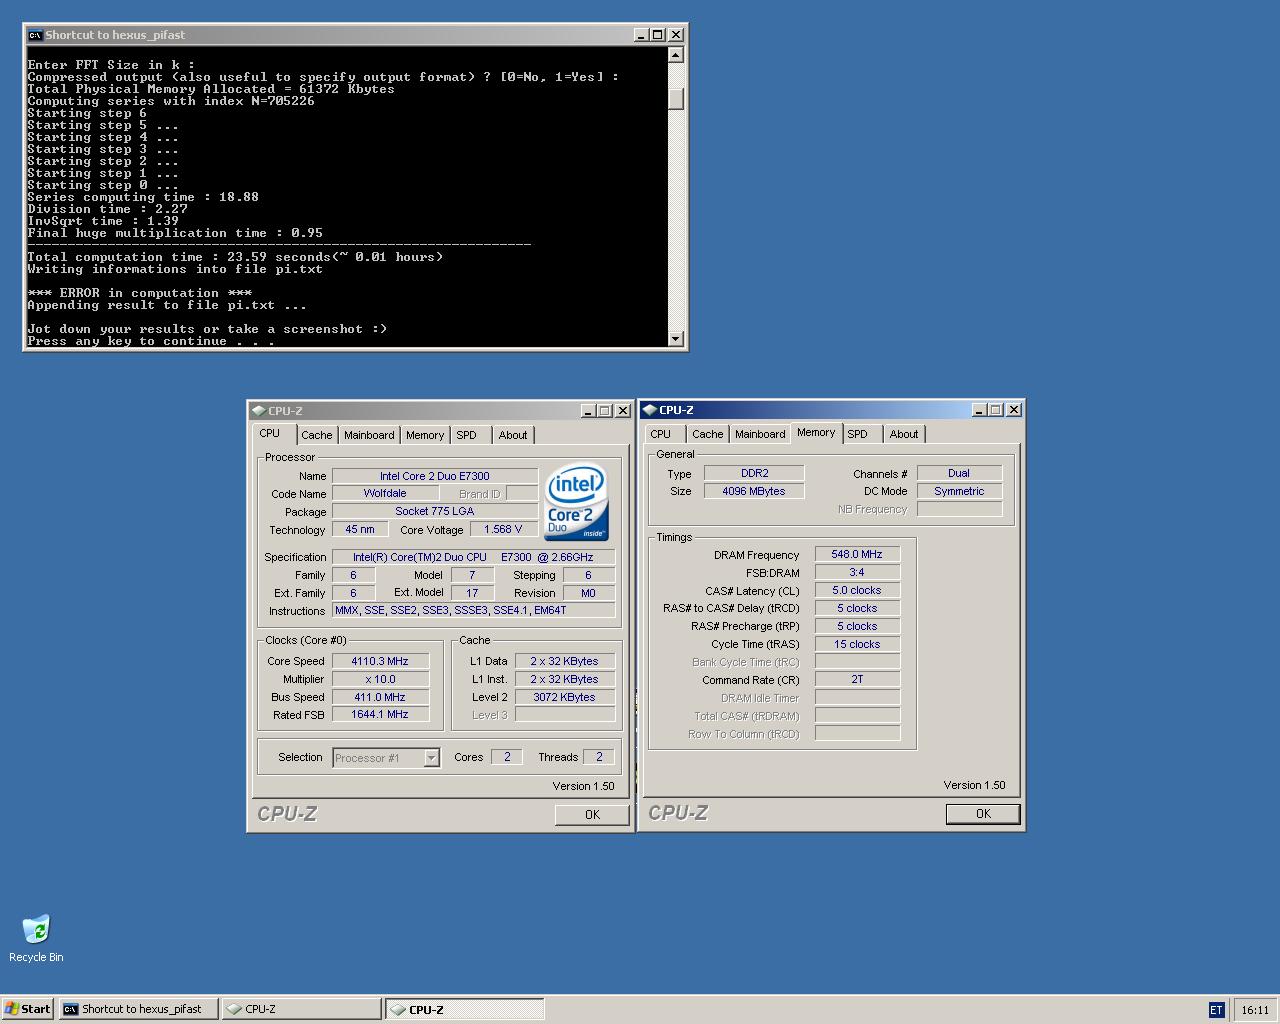The image size is (1280, 1024).
Task: Click the Threads count field
Action: coord(599,757)
